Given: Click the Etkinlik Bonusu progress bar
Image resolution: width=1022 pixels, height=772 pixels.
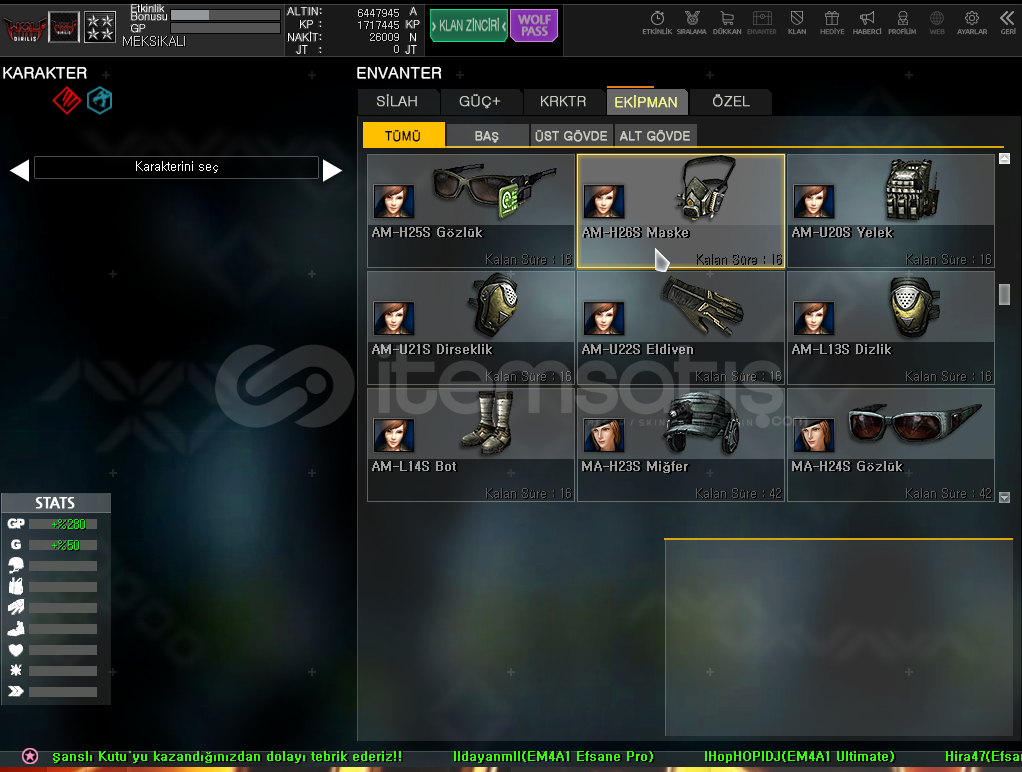Looking at the screenshot, I should [225, 14].
